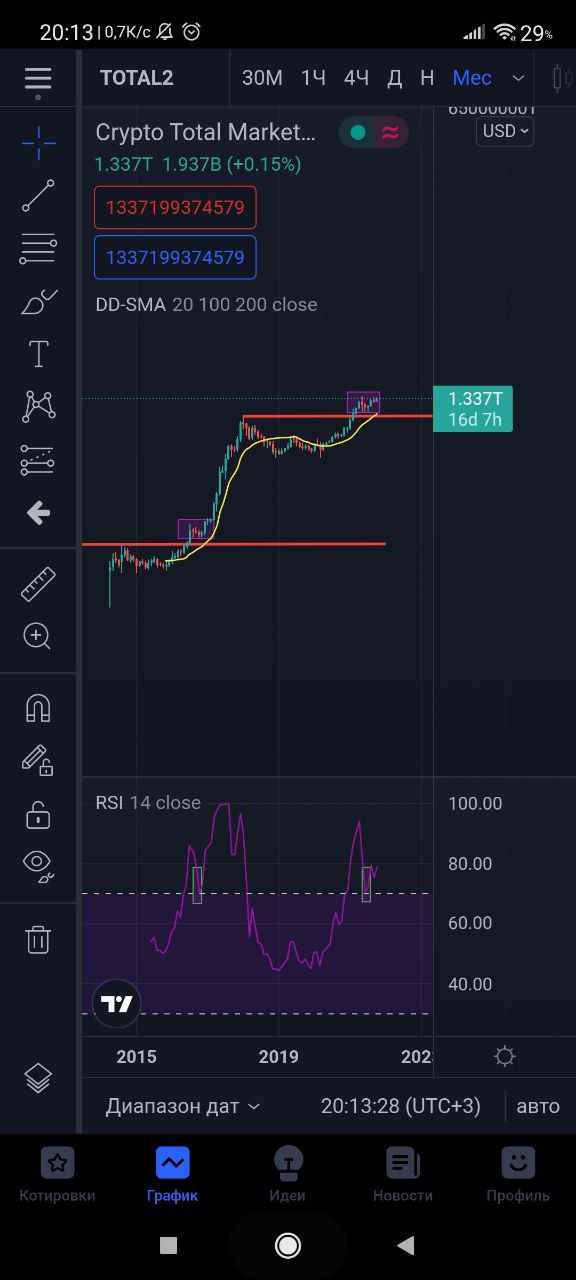Select the ruler measure tool
Viewport: 576px width, 1280px height.
pos(38,584)
